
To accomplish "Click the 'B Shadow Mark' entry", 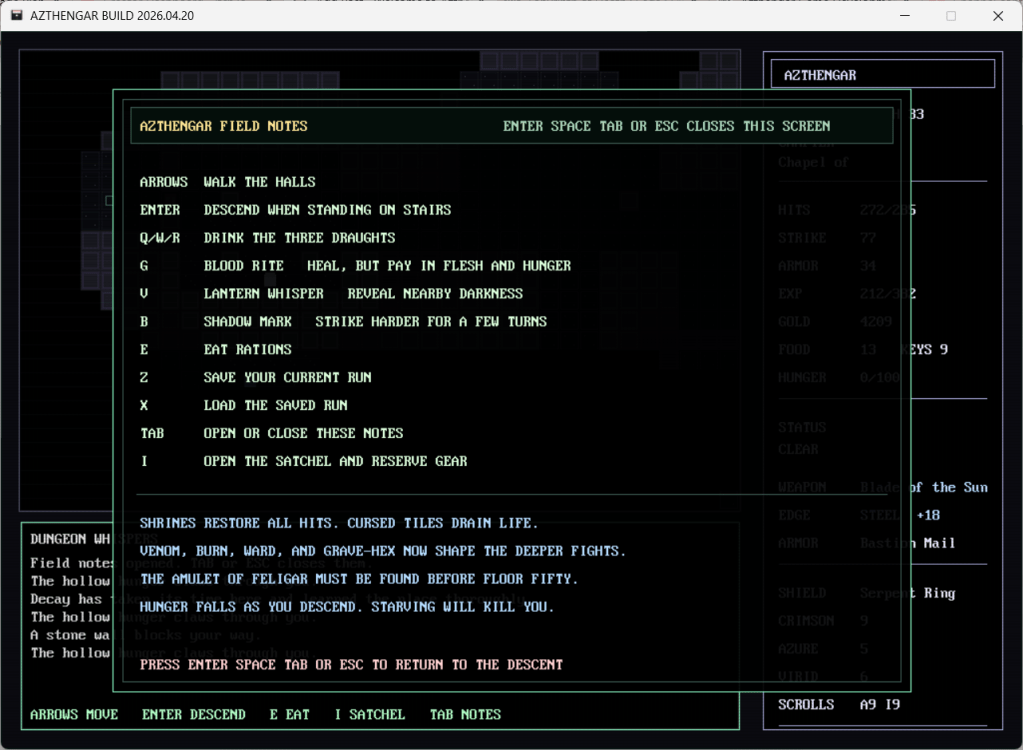I will click(343, 322).
